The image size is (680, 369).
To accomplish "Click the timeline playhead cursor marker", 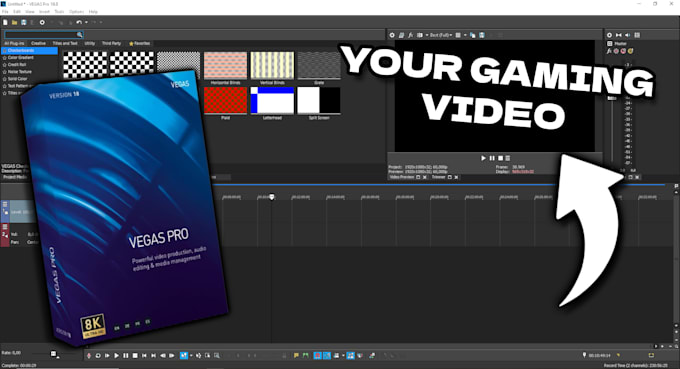I will (x=272, y=197).
